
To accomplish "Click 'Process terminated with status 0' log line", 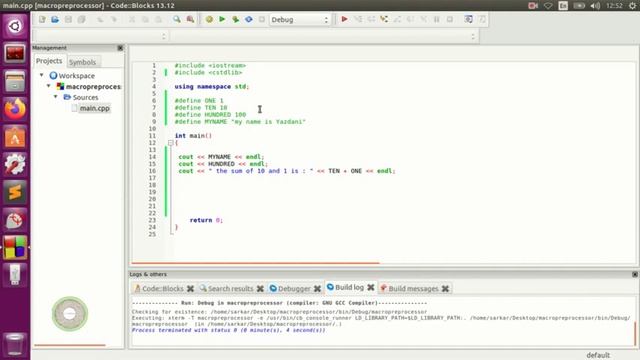I will click(229, 330).
